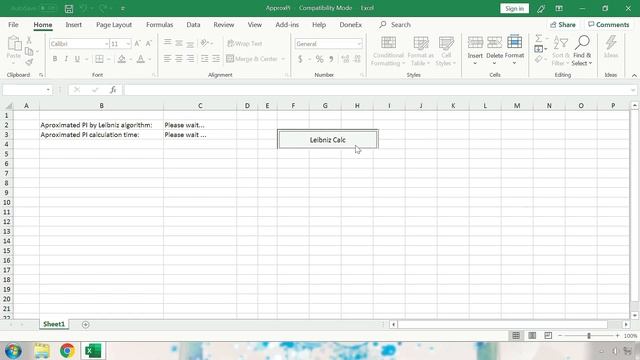This screenshot has width=640, height=360.
Task: Collapse the ribbon with the chevron
Action: (634, 76)
